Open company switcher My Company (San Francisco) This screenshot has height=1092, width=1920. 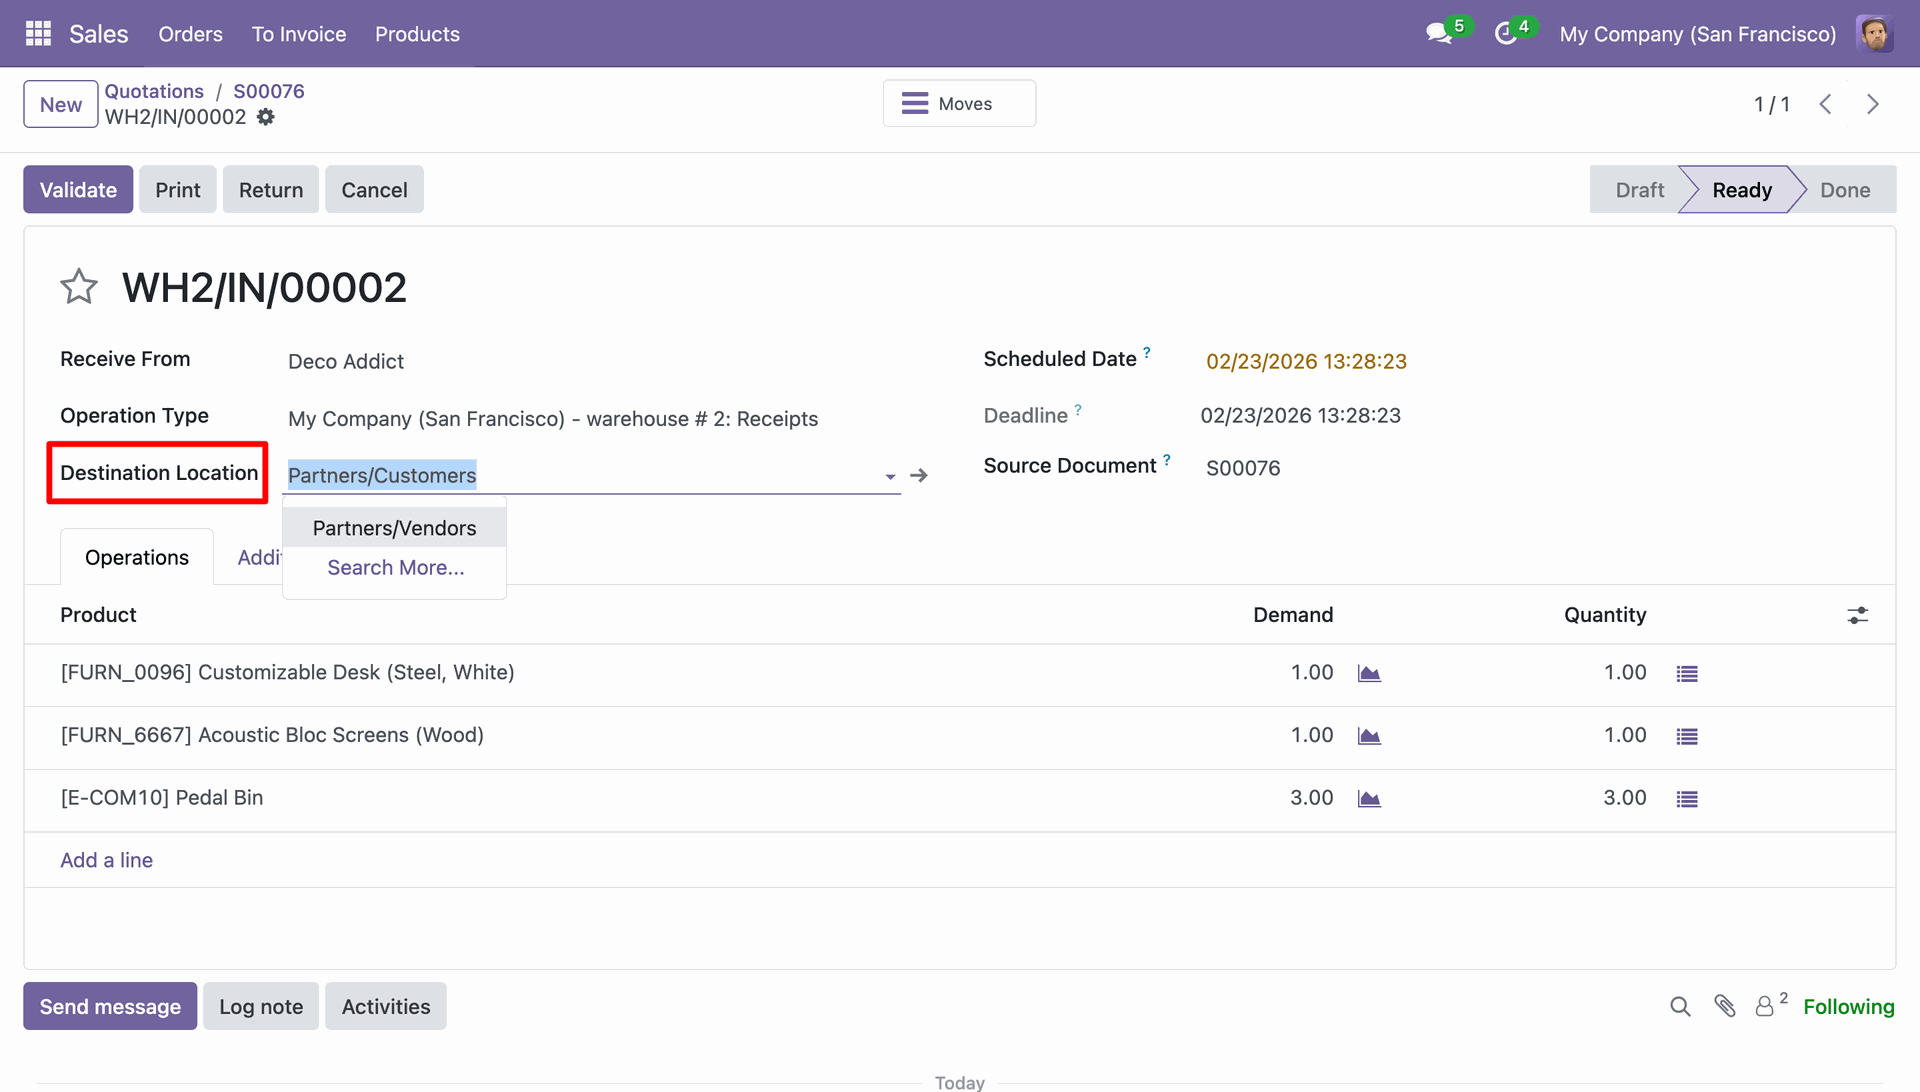click(1697, 34)
